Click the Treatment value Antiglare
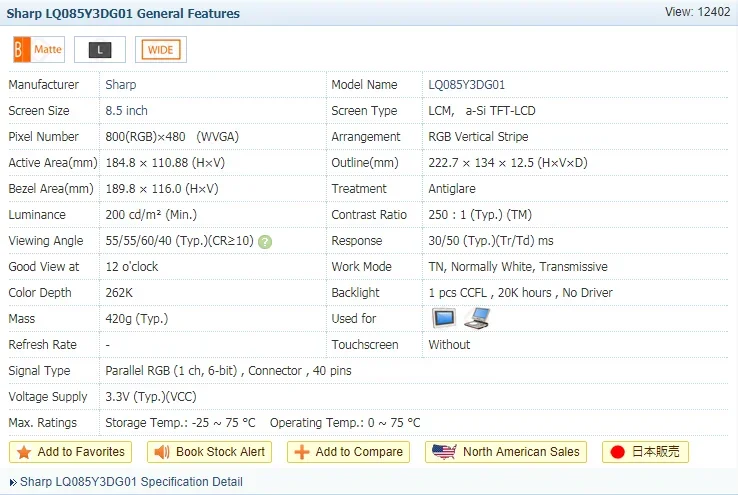Image resolution: width=738 pixels, height=495 pixels. [x=452, y=189]
